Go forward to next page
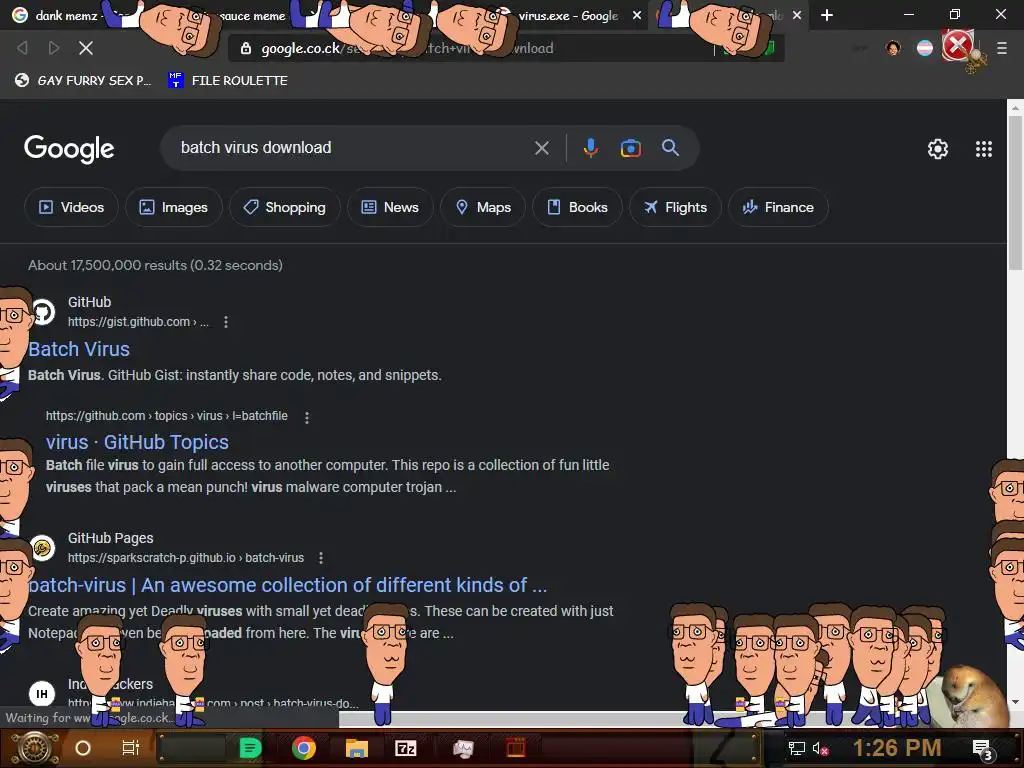 pyautogui.click(x=54, y=48)
